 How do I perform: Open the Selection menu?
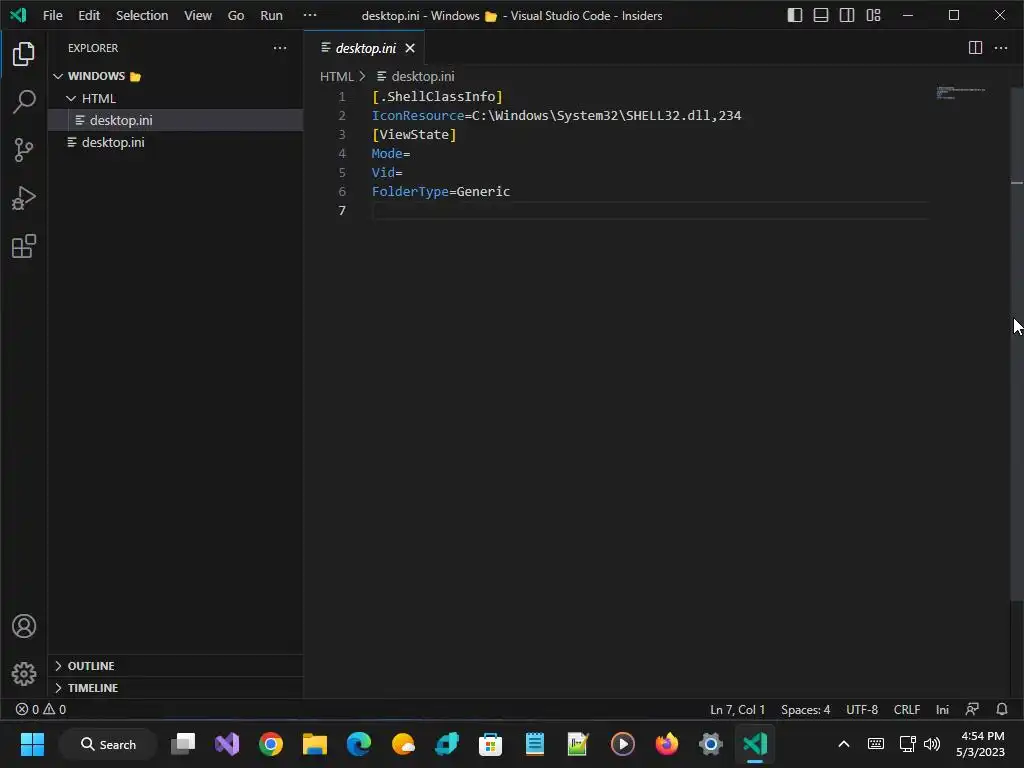click(x=142, y=15)
